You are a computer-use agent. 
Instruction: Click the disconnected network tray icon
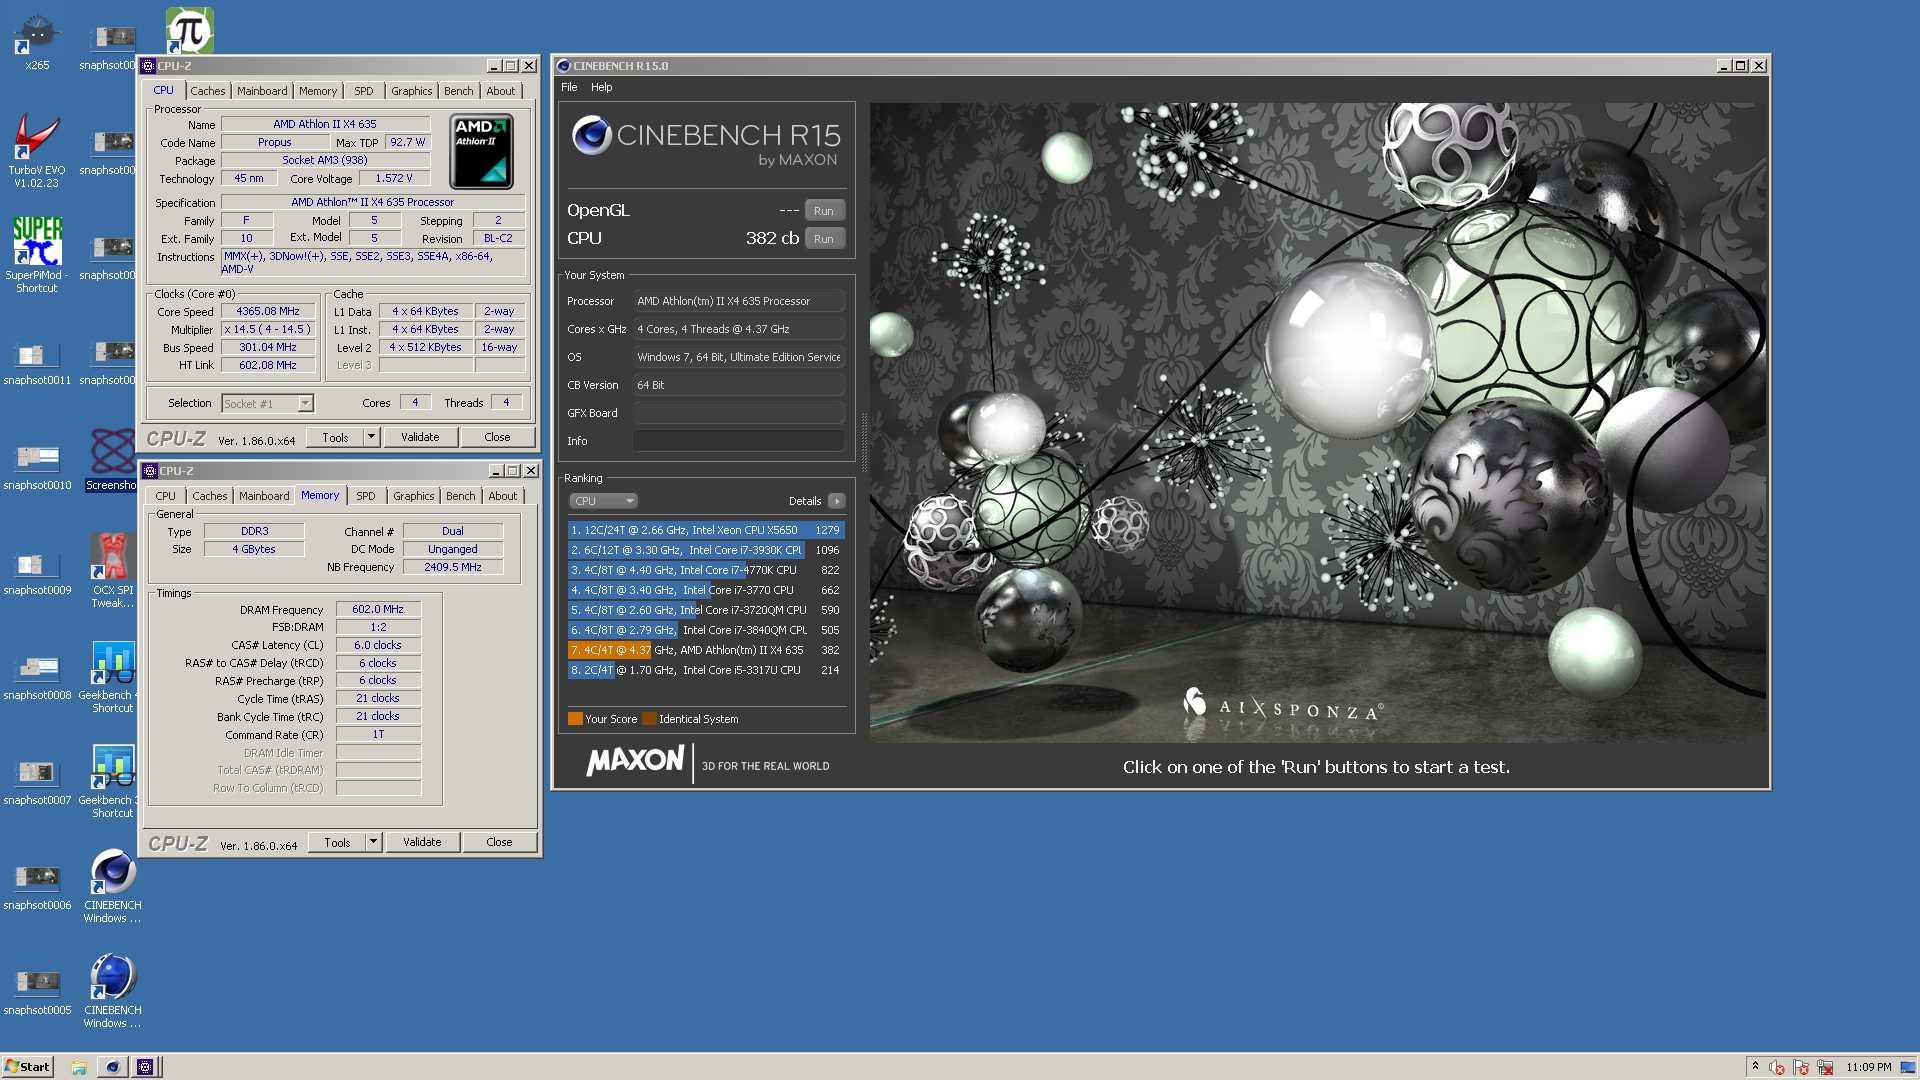[x=1825, y=1067]
